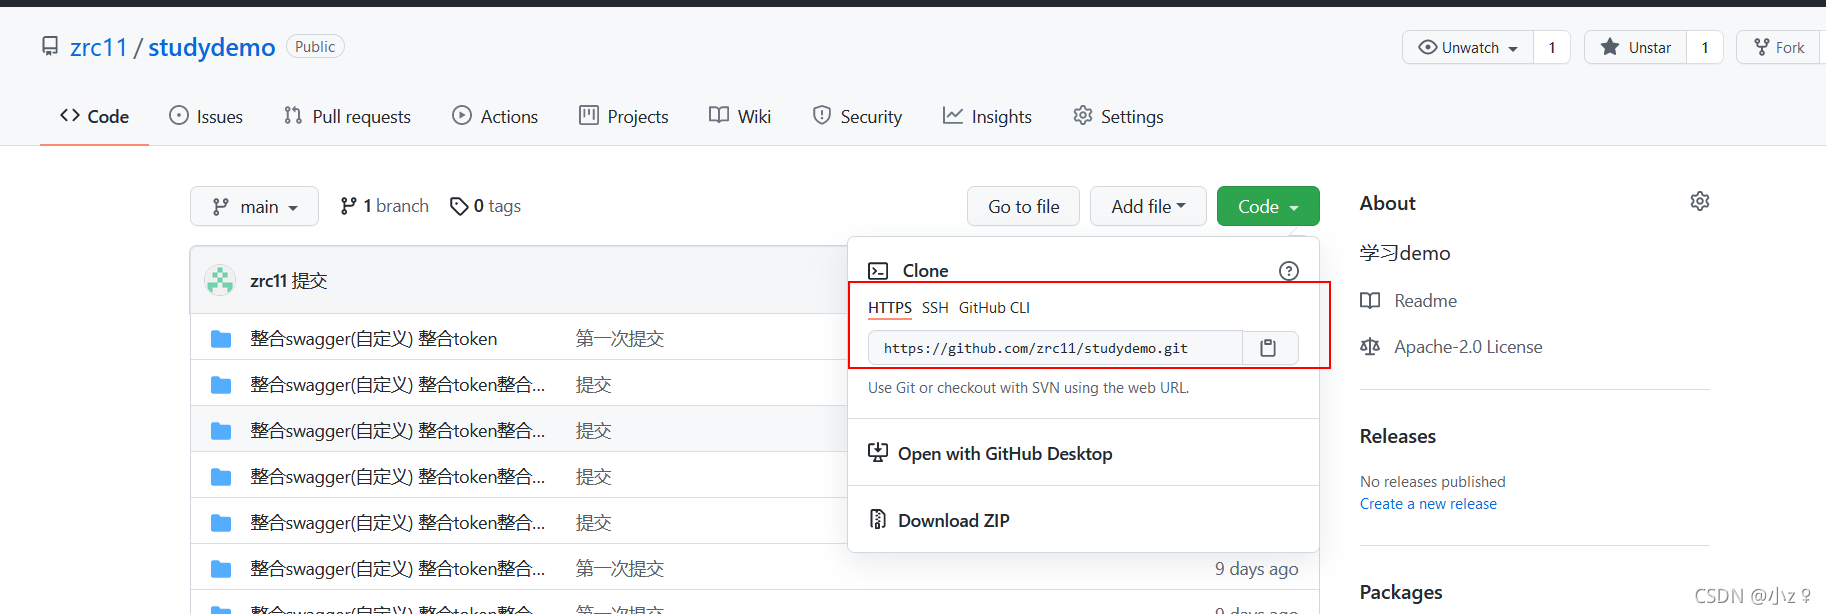The height and width of the screenshot is (614, 1826).
Task: Click the Use Git or checkout hint text
Action: (1028, 388)
